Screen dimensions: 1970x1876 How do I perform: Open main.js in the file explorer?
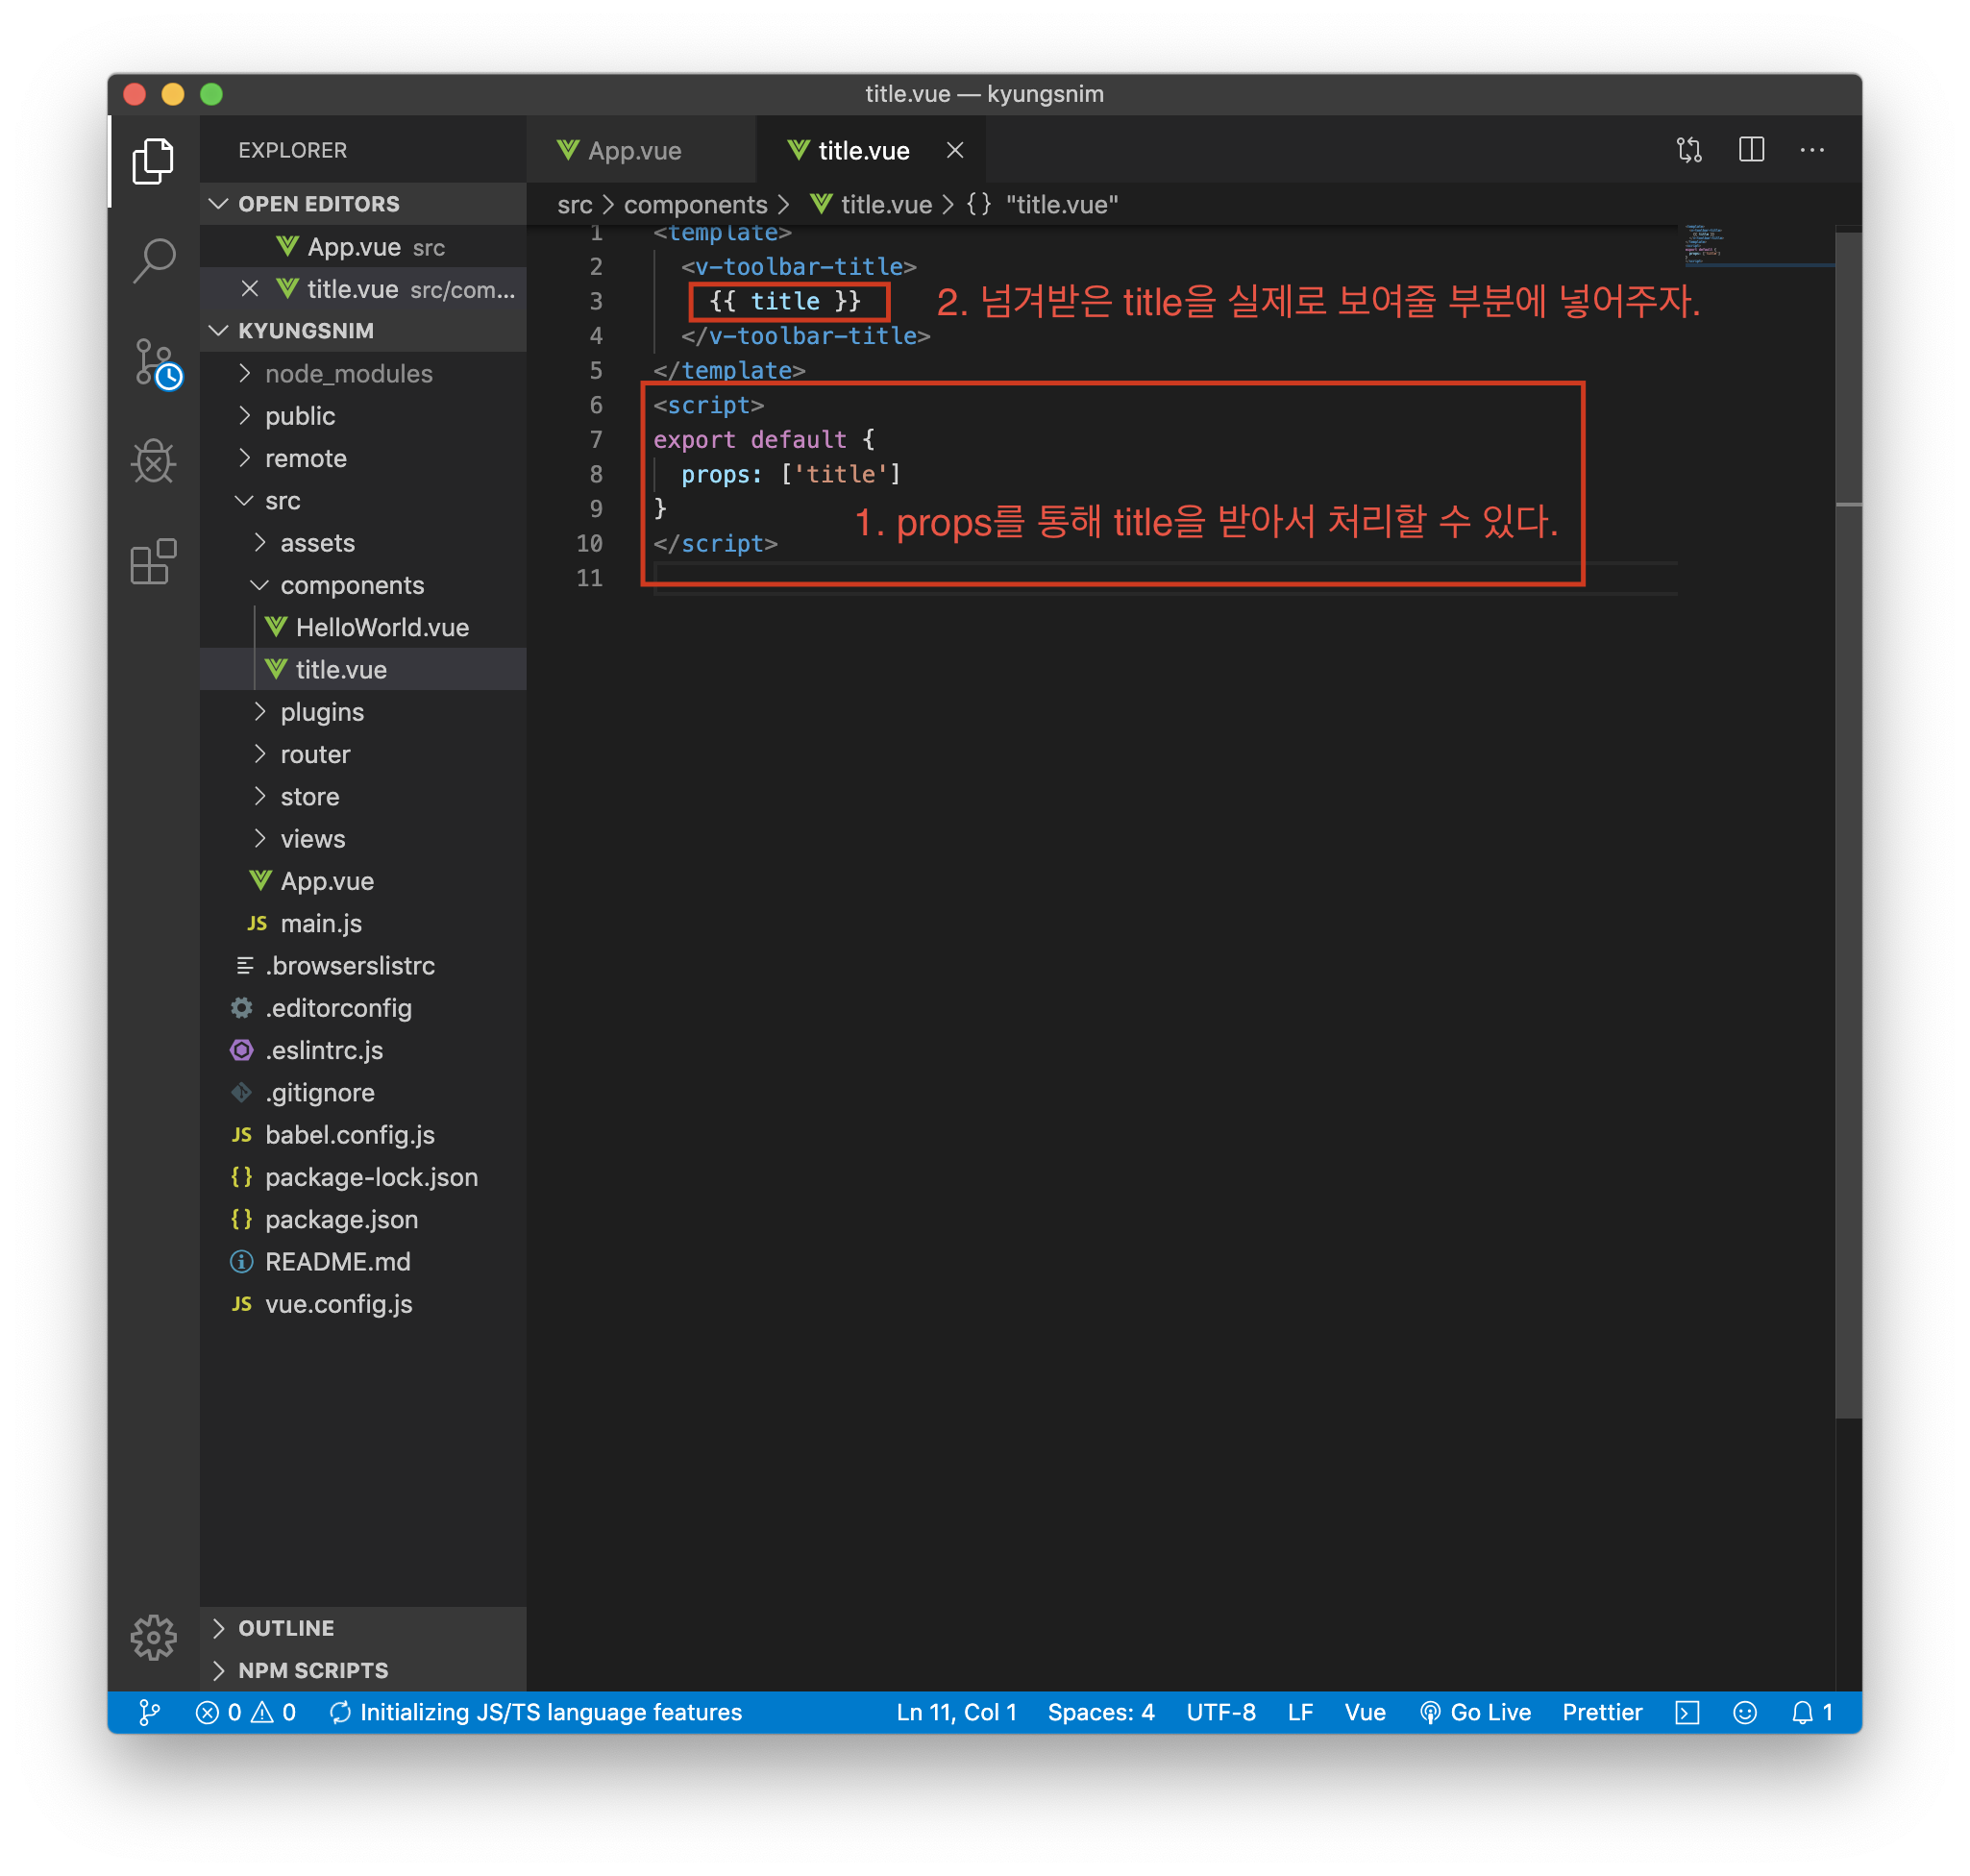click(x=321, y=923)
